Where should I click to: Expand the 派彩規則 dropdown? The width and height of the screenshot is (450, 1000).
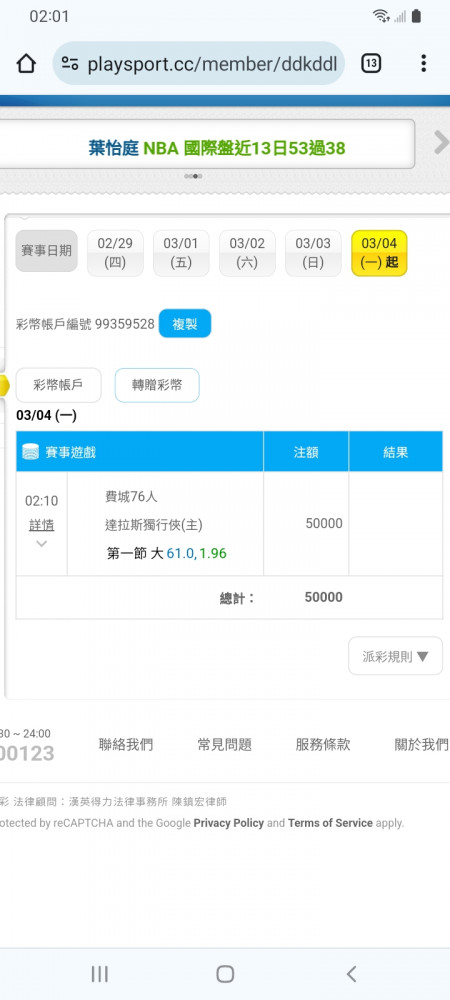(x=395, y=656)
